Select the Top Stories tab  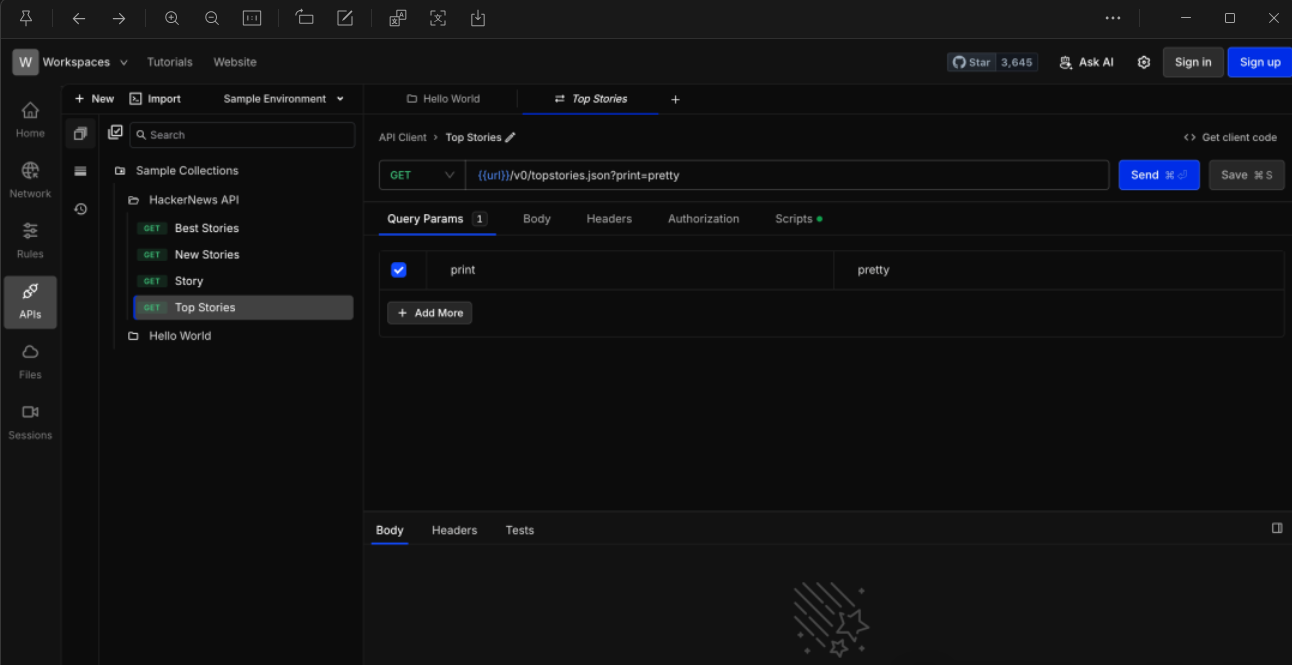590,99
